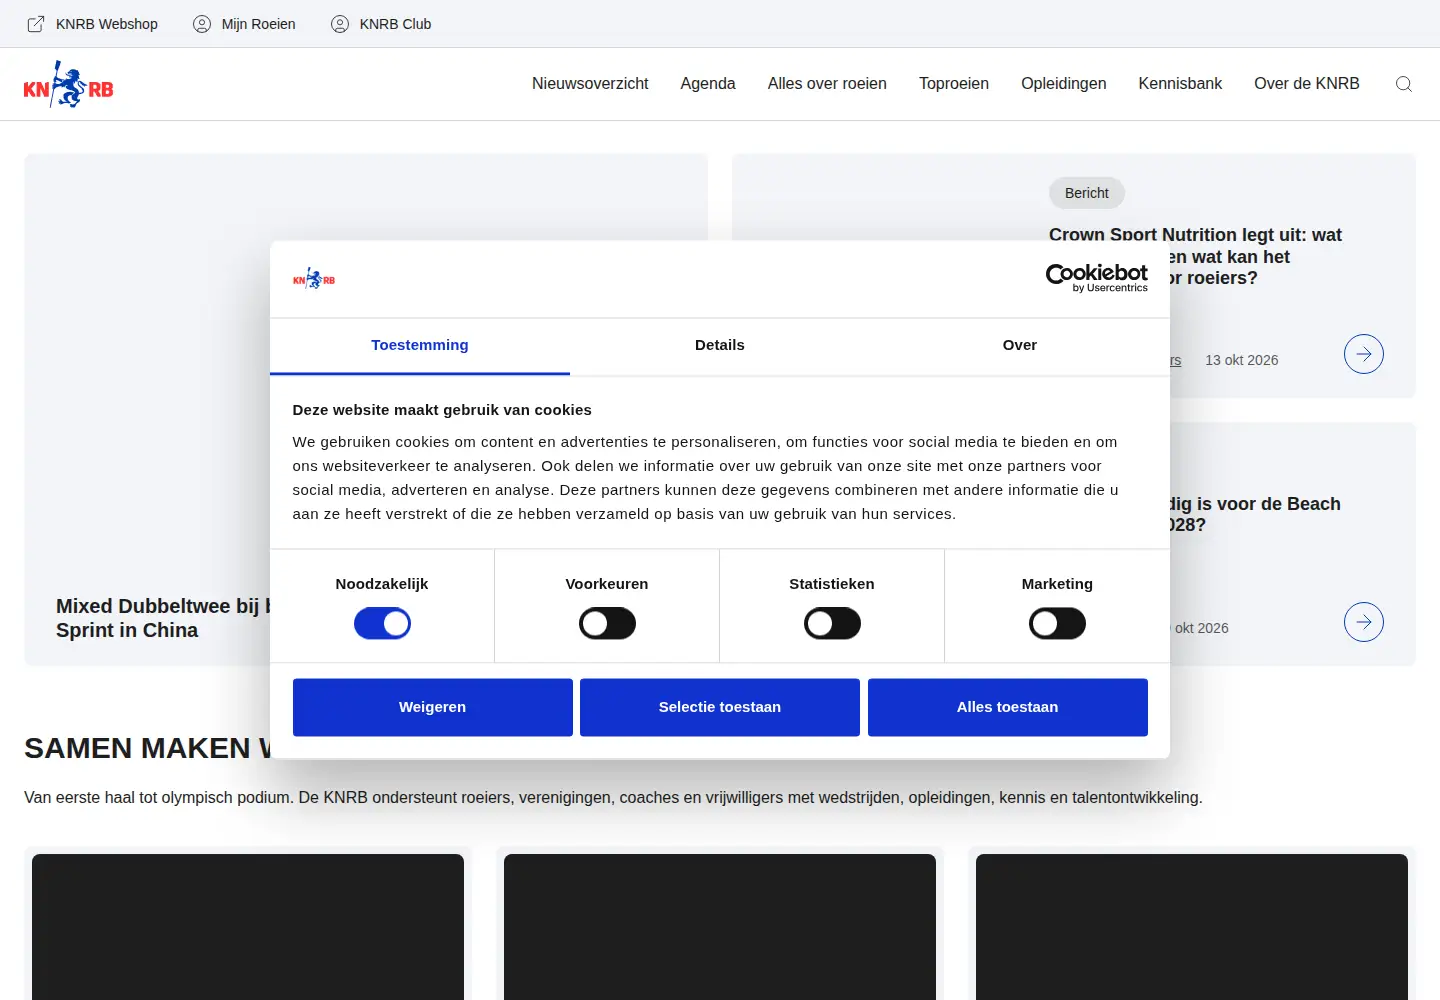Open the rightmost dark thumbnail card

click(x=1192, y=927)
